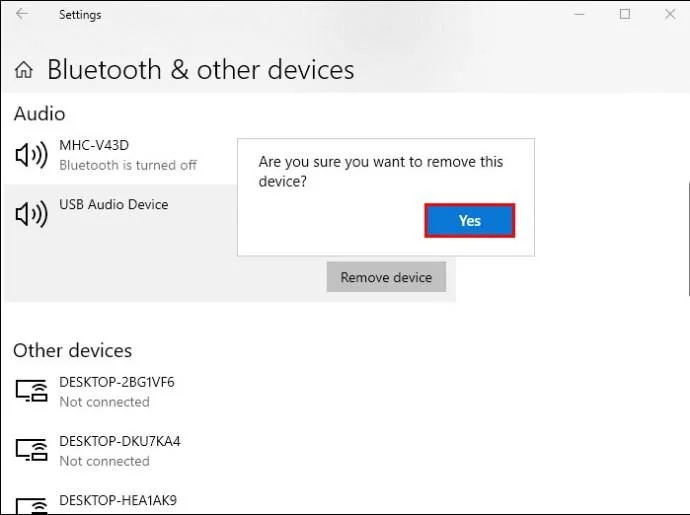Screen dimensions: 690x515
Task: Go back using the back arrow
Action: pyautogui.click(x=22, y=14)
